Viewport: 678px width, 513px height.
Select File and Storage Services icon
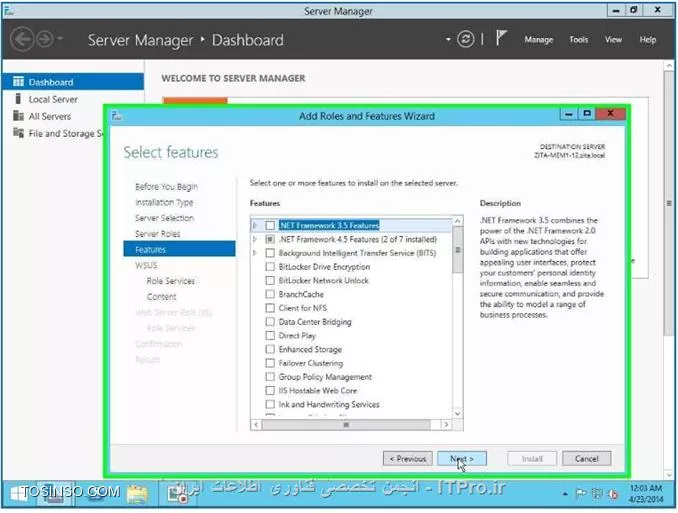18,133
